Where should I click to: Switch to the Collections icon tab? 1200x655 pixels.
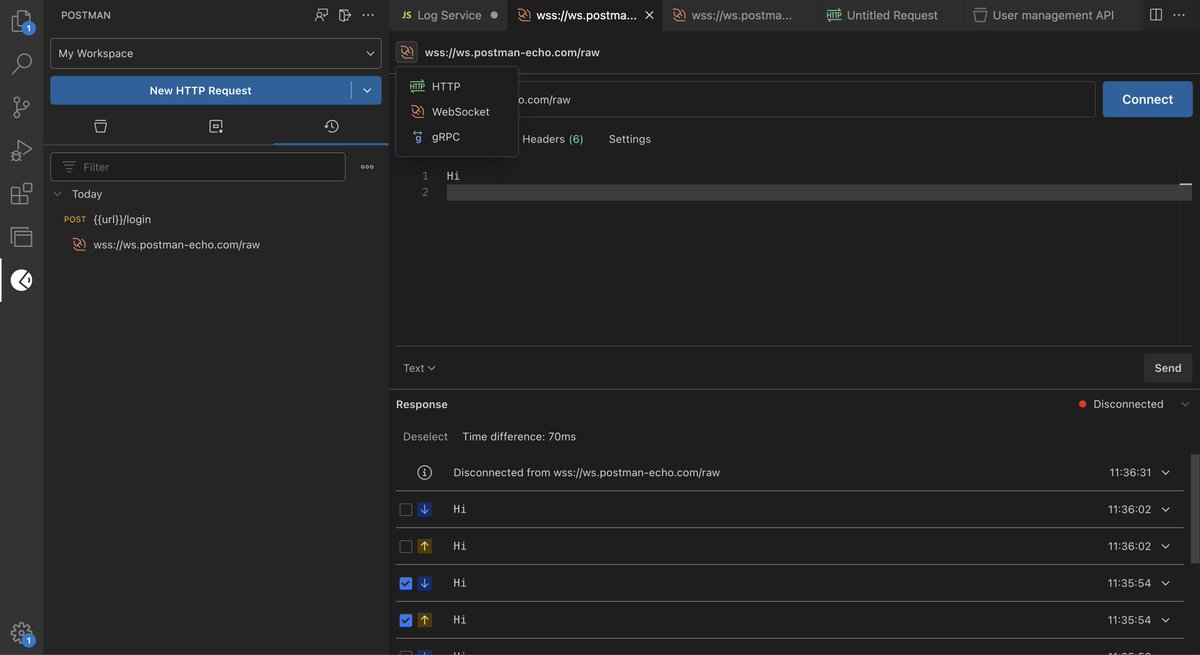[100, 126]
